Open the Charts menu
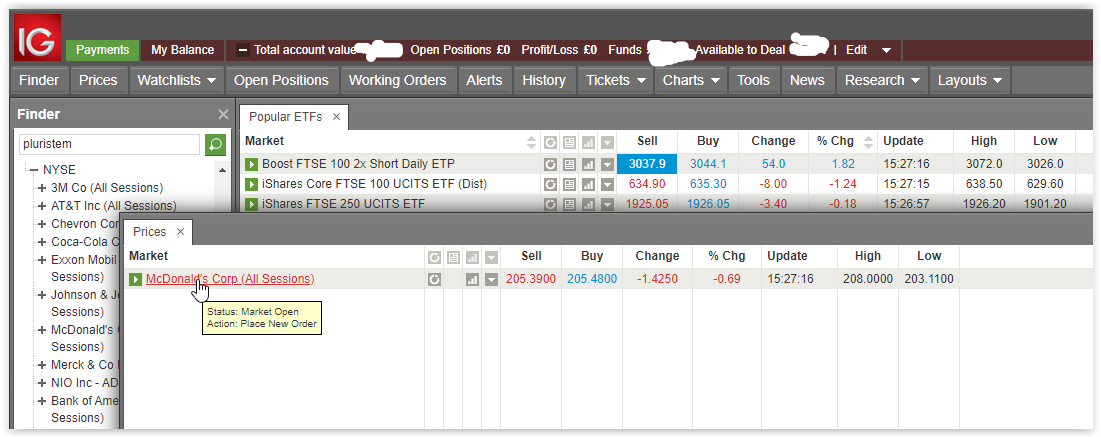The height and width of the screenshot is (437, 1101). coord(691,80)
